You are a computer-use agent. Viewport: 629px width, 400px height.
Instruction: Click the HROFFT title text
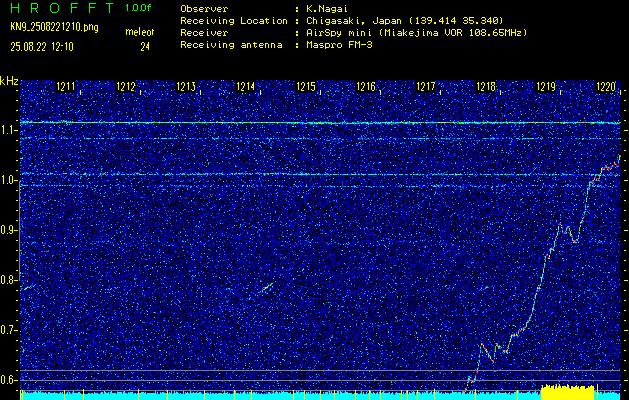(x=62, y=8)
